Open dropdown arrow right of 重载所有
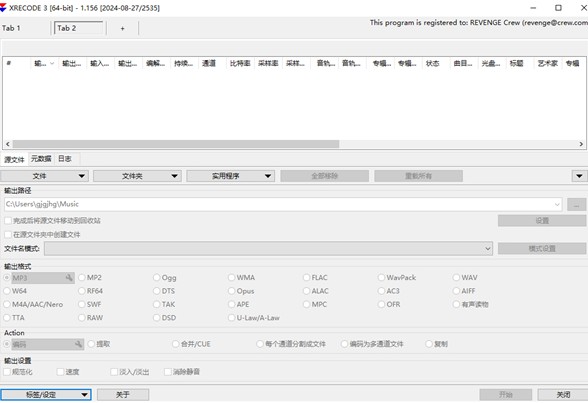The width and height of the screenshot is (588, 403). pyautogui.click(x=579, y=176)
